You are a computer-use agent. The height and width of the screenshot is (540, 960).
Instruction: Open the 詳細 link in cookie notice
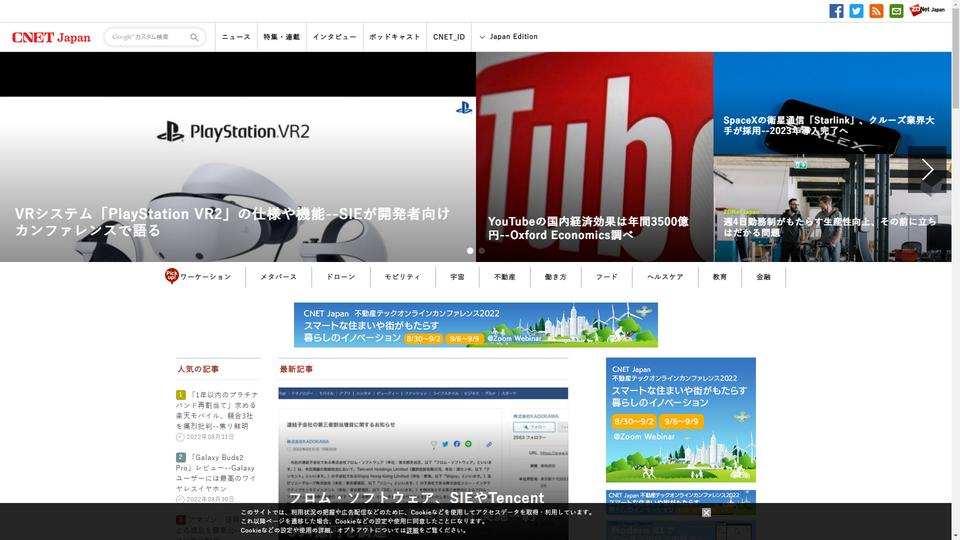point(413,530)
